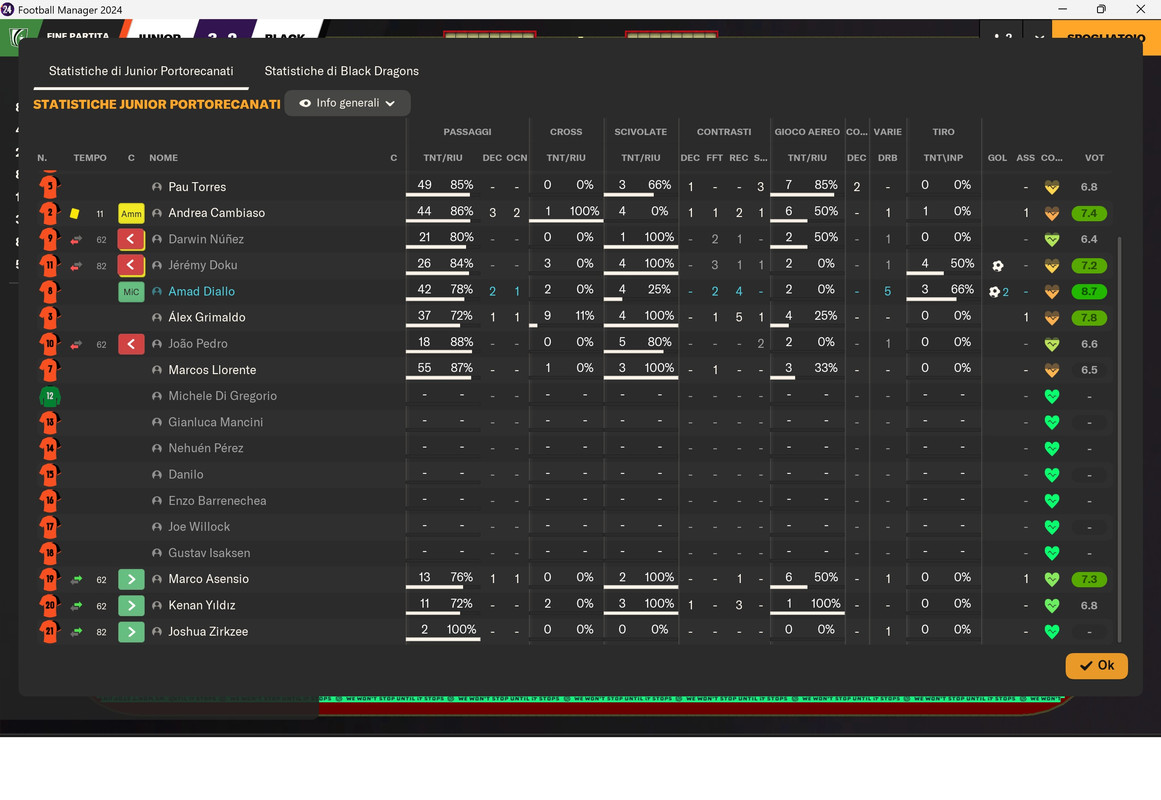
Task: Click Marco Asensio's name
Action: pos(208,579)
